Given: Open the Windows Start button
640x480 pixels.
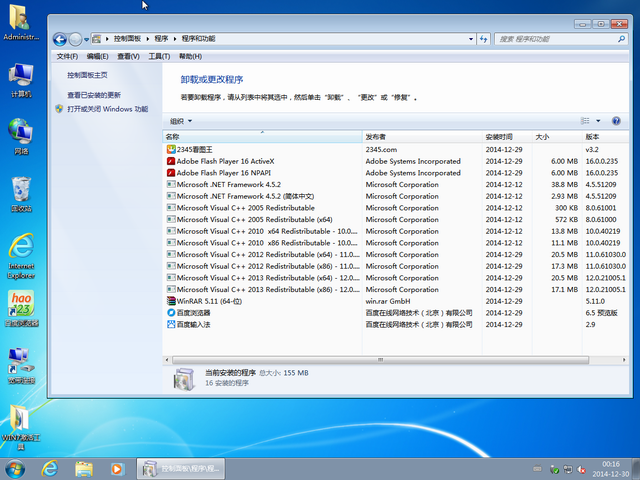Looking at the screenshot, I should click(15, 469).
